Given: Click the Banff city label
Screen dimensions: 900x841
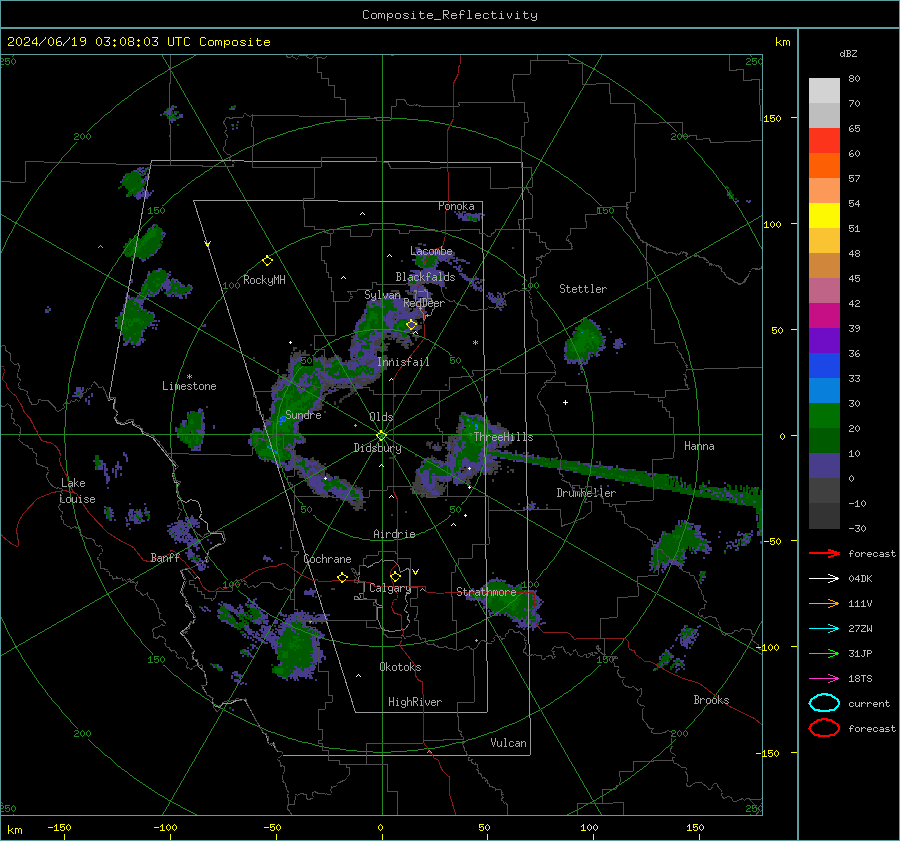Looking at the screenshot, I should (x=165, y=557).
